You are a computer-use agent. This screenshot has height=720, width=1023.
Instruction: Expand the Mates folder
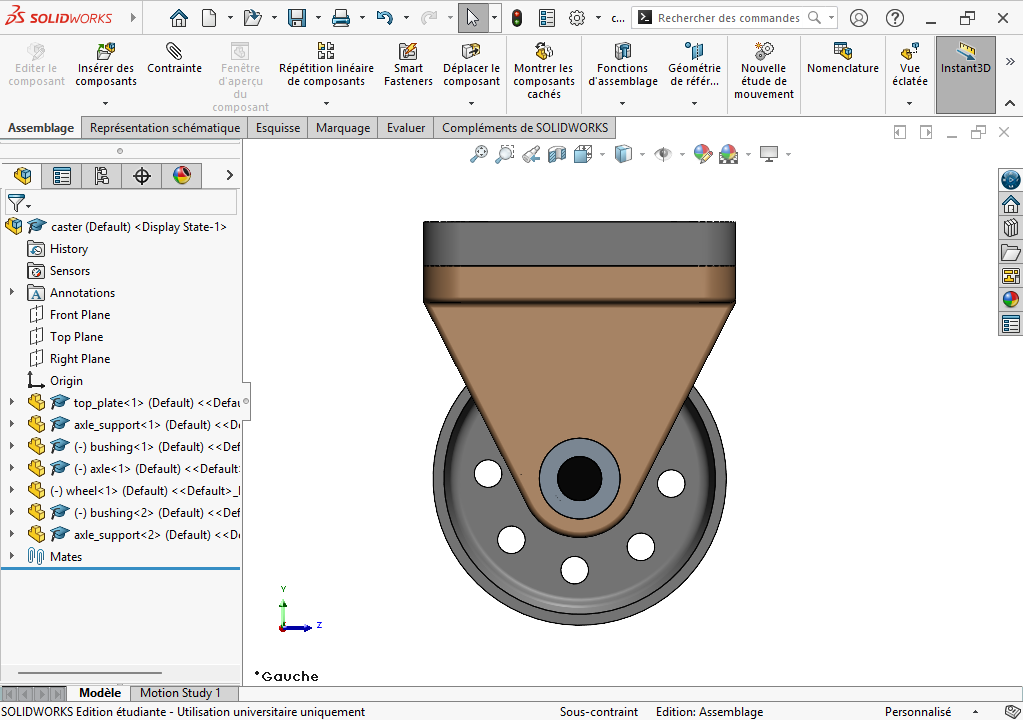(12, 556)
